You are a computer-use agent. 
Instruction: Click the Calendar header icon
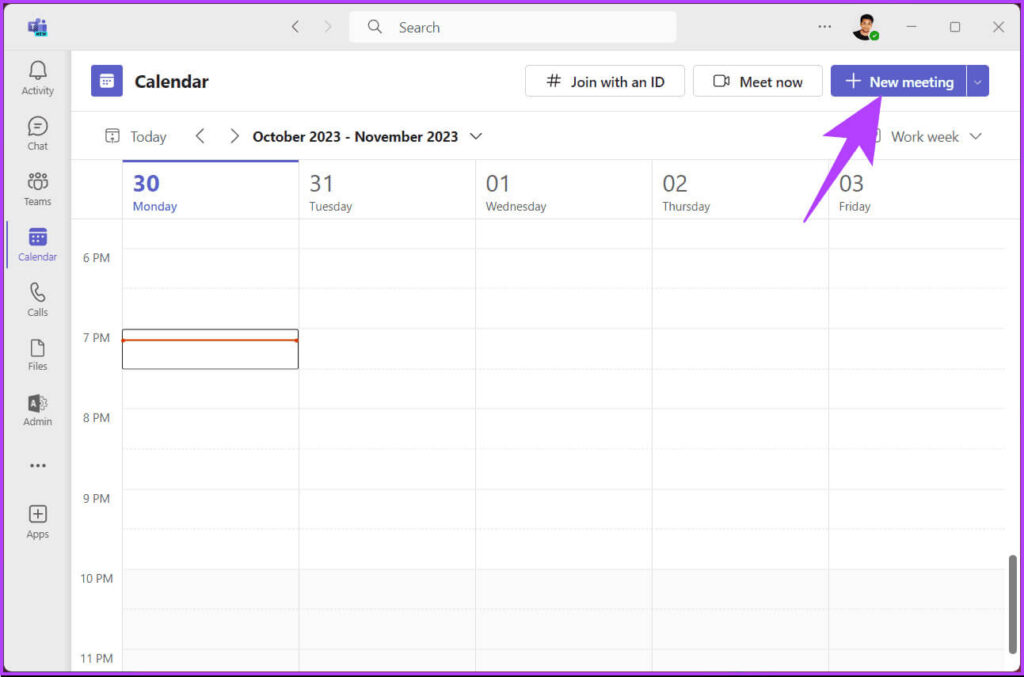[106, 81]
